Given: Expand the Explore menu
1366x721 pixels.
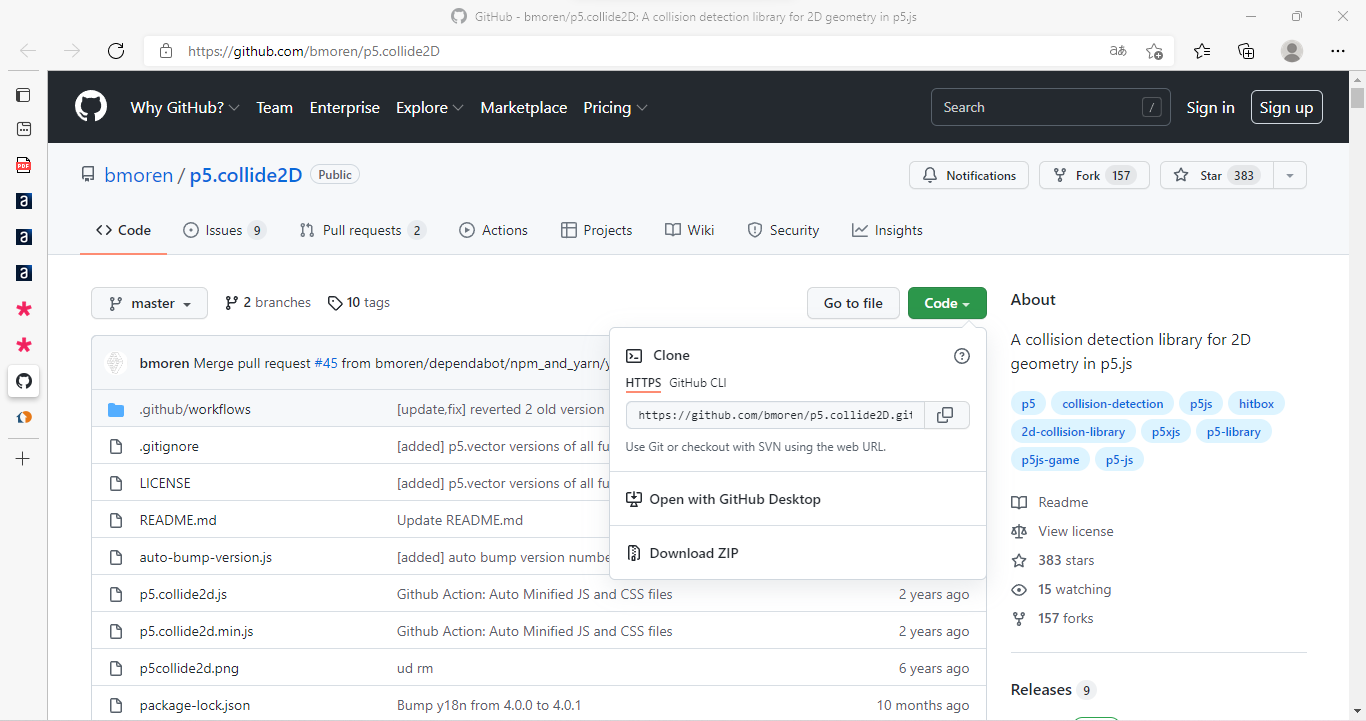Looking at the screenshot, I should click(x=430, y=107).
